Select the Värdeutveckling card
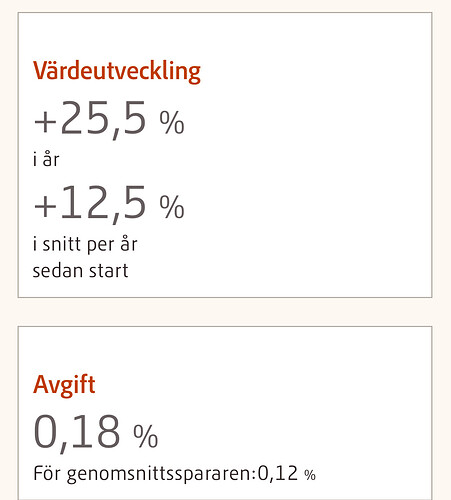Image resolution: width=451 pixels, height=500 pixels. coord(225,155)
